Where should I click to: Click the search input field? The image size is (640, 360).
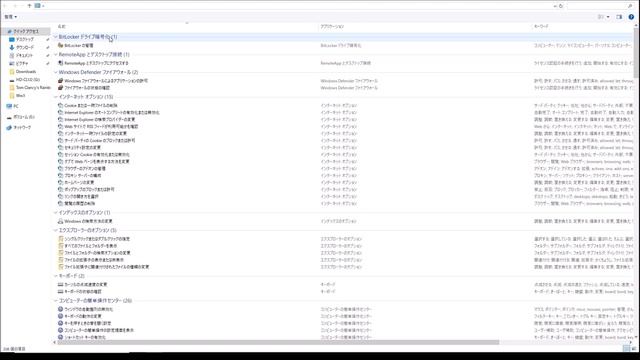(x=597, y=6)
